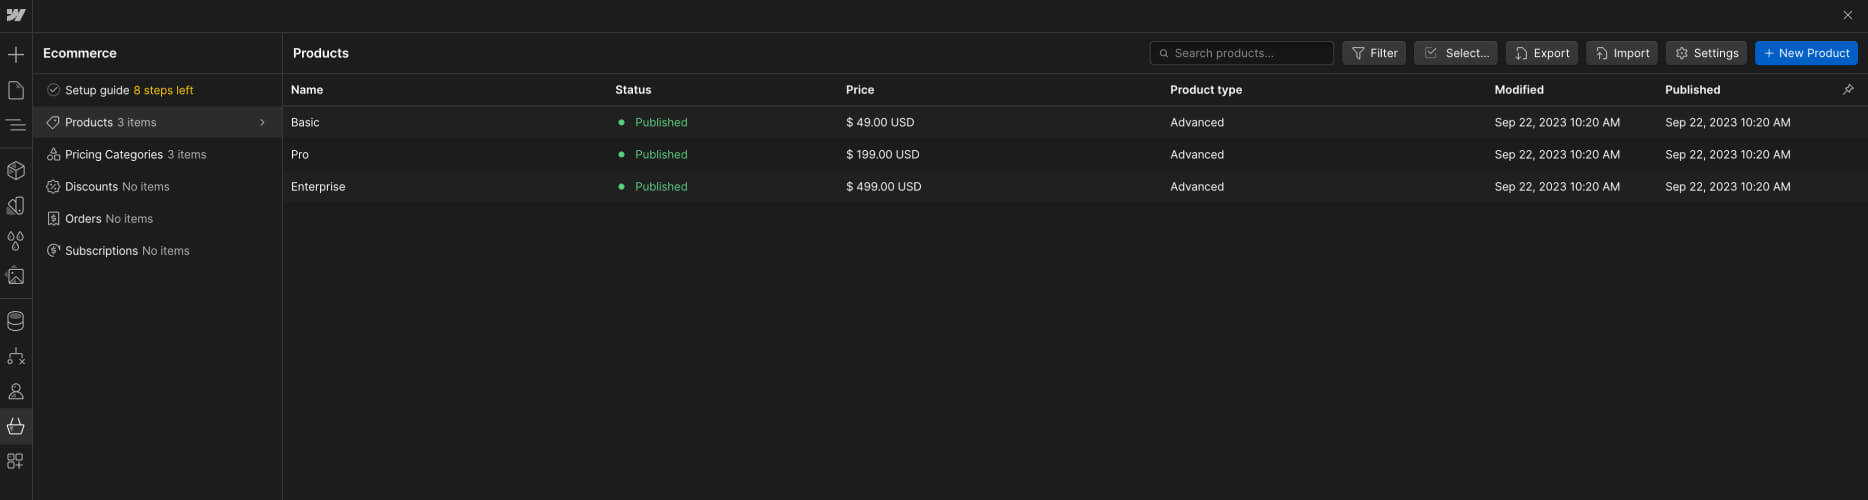The height and width of the screenshot is (500, 1868).
Task: Open the Variables swatch panel
Action: click(16, 206)
